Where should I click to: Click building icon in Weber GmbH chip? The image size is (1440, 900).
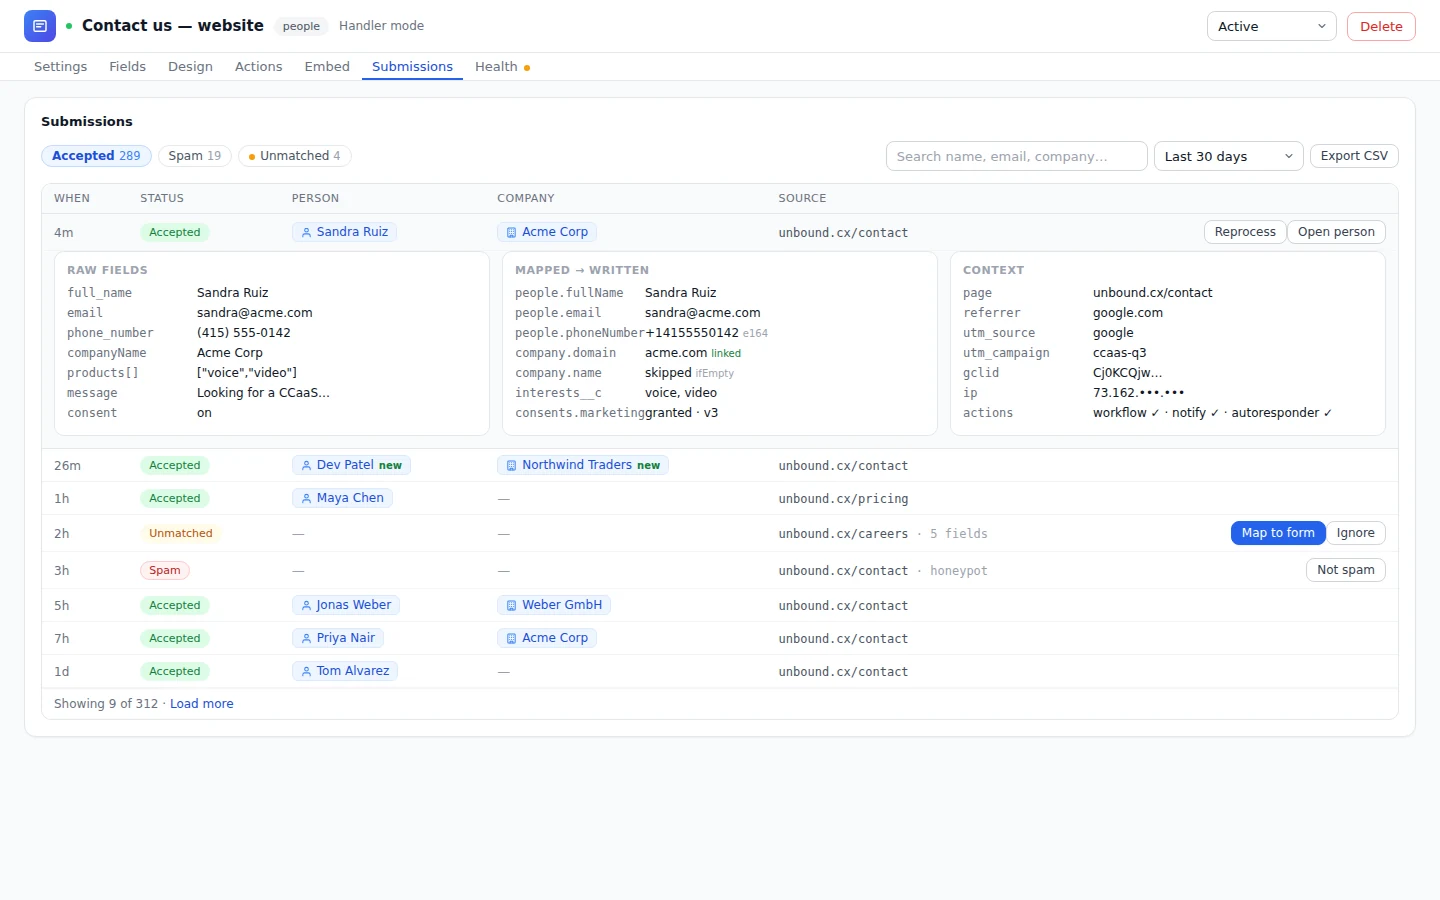pyautogui.click(x=511, y=606)
